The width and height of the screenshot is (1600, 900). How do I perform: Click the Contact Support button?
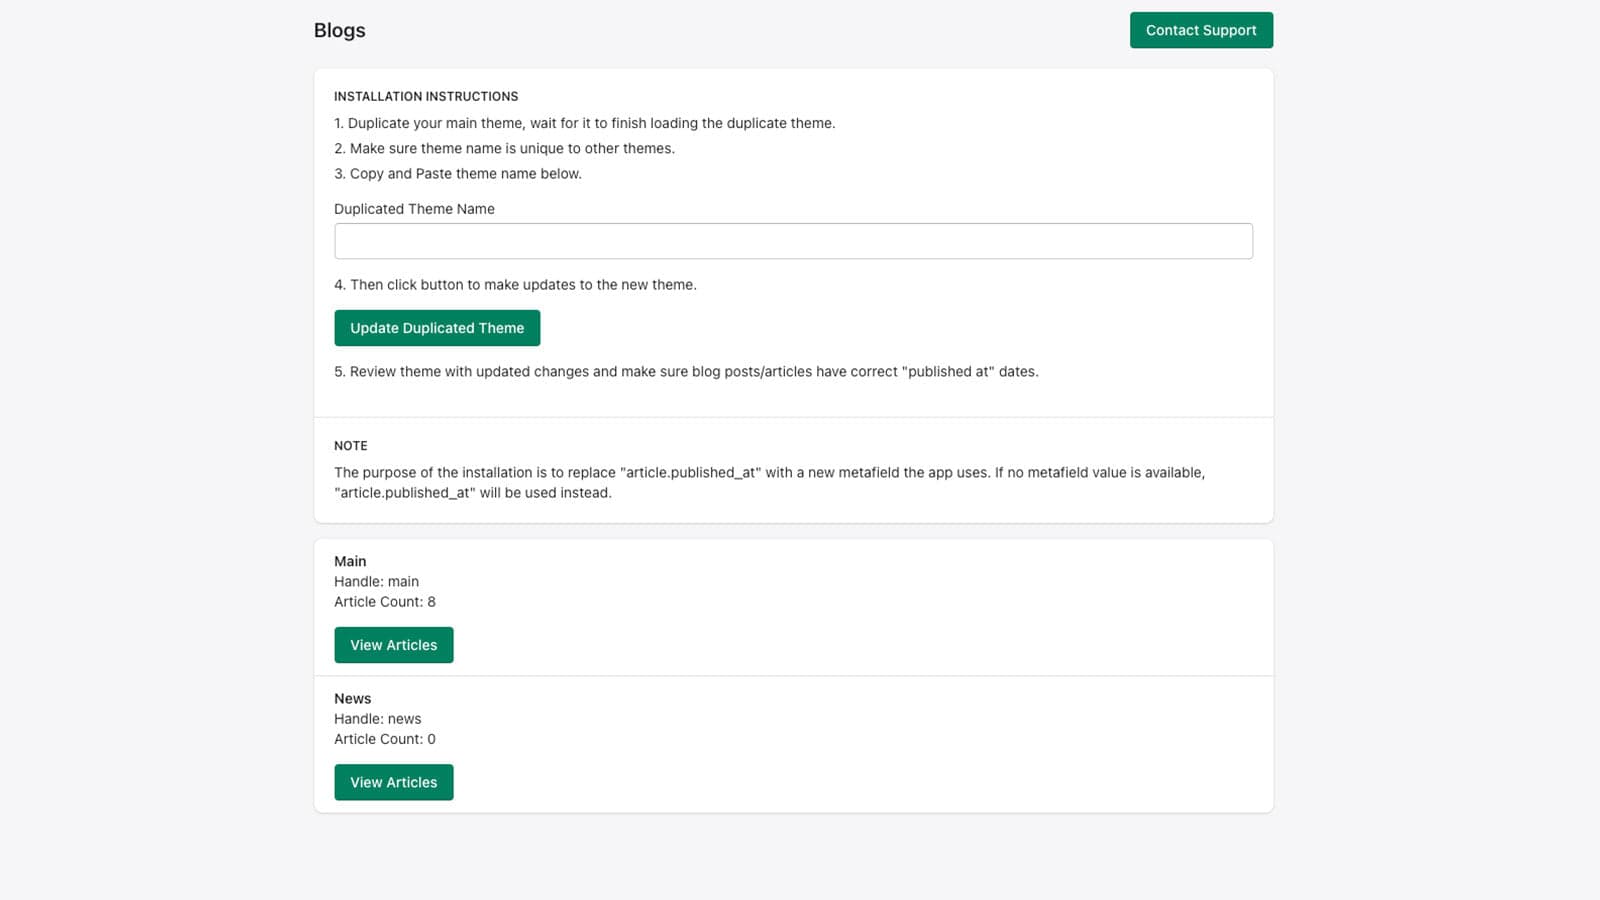(x=1200, y=30)
